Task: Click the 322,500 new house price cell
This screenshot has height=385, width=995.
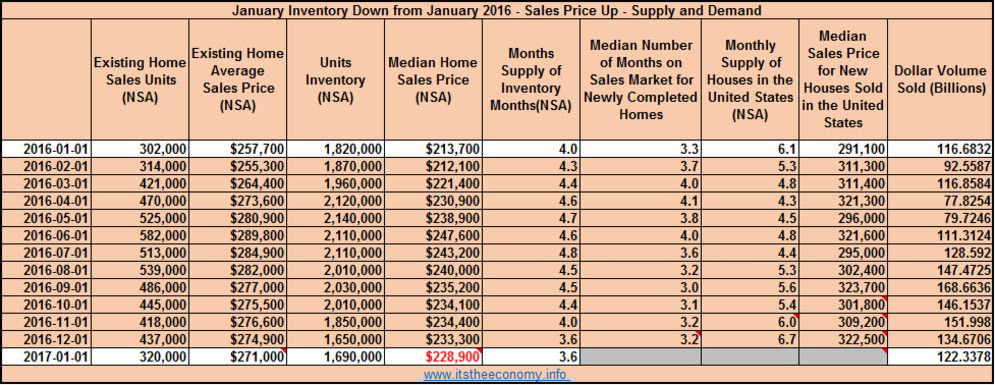Action: [843, 339]
